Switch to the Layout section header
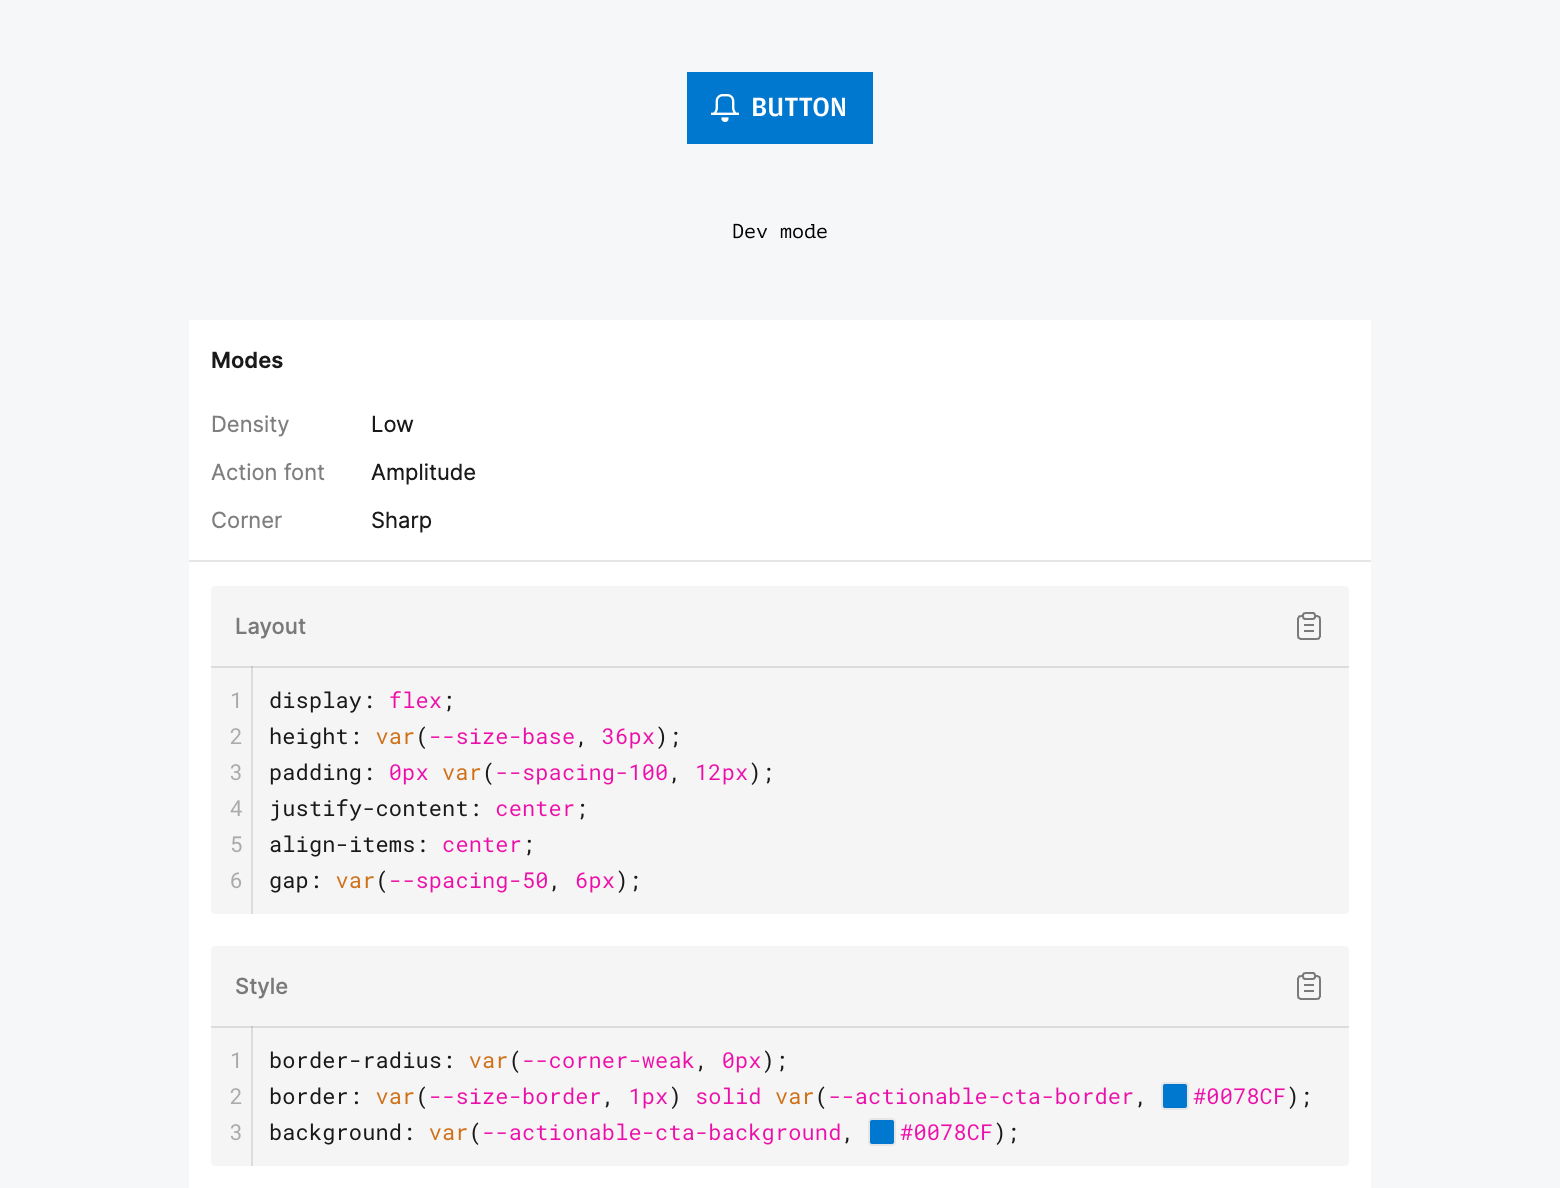The height and width of the screenshot is (1188, 1560). 270,626
